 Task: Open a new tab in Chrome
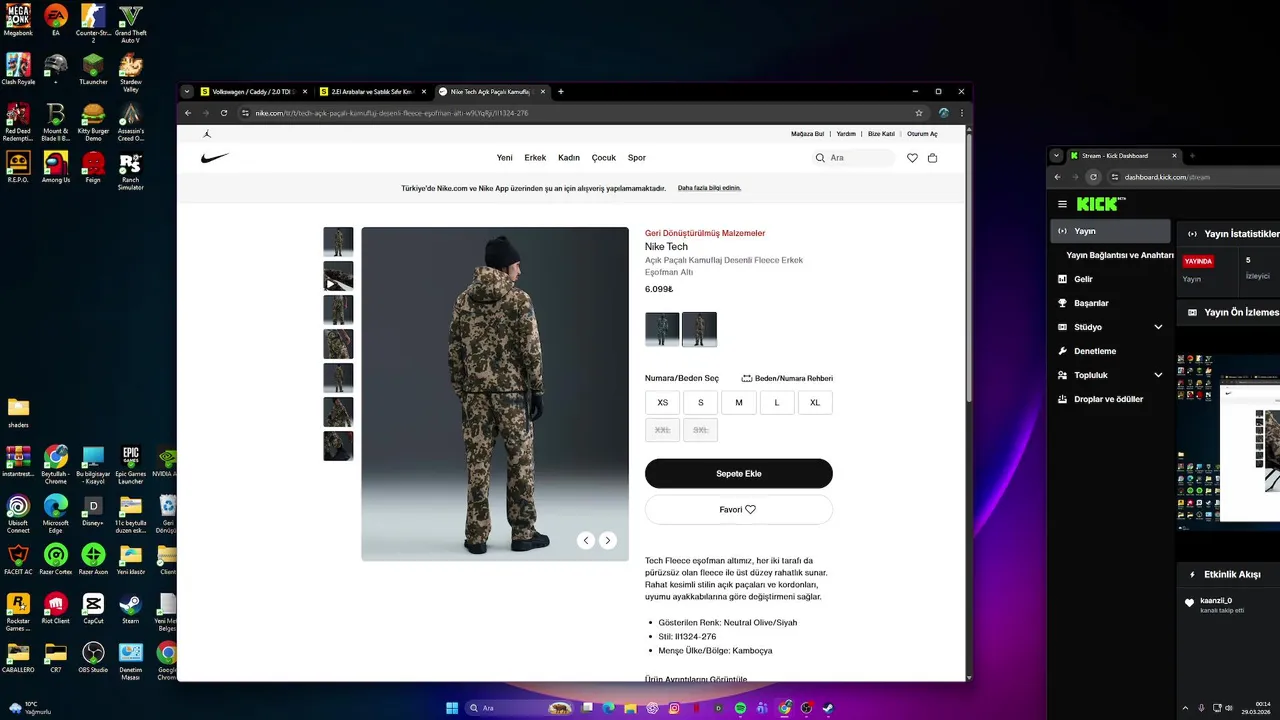coord(561,91)
